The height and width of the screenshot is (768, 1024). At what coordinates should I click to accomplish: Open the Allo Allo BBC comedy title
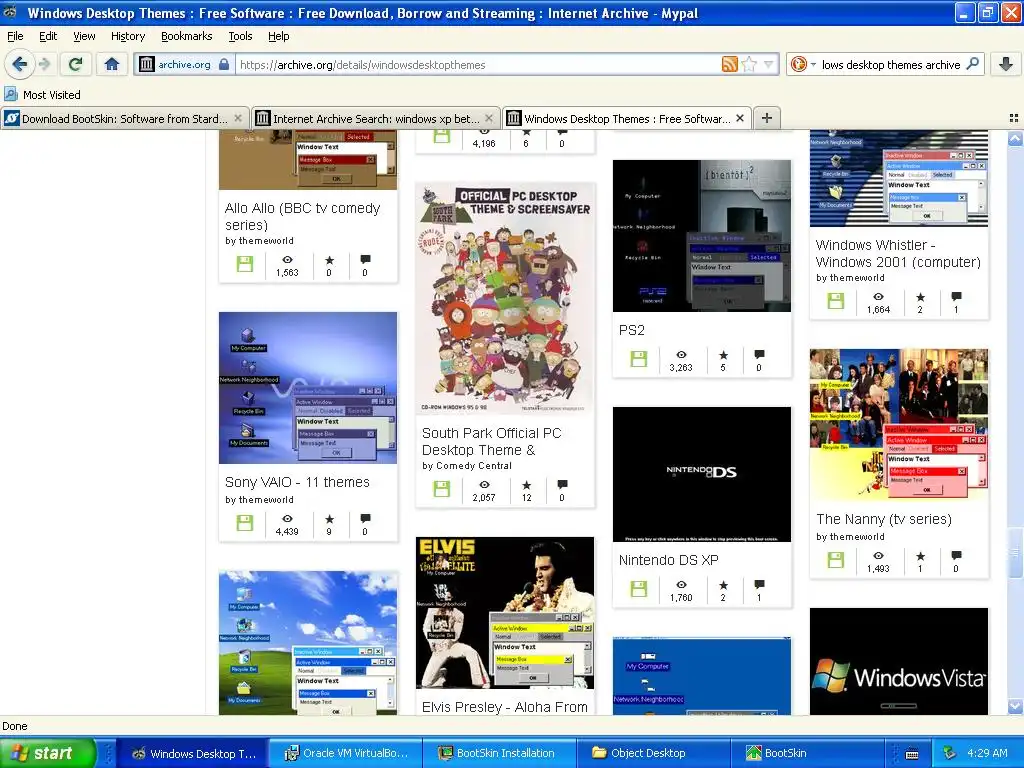(x=302, y=216)
